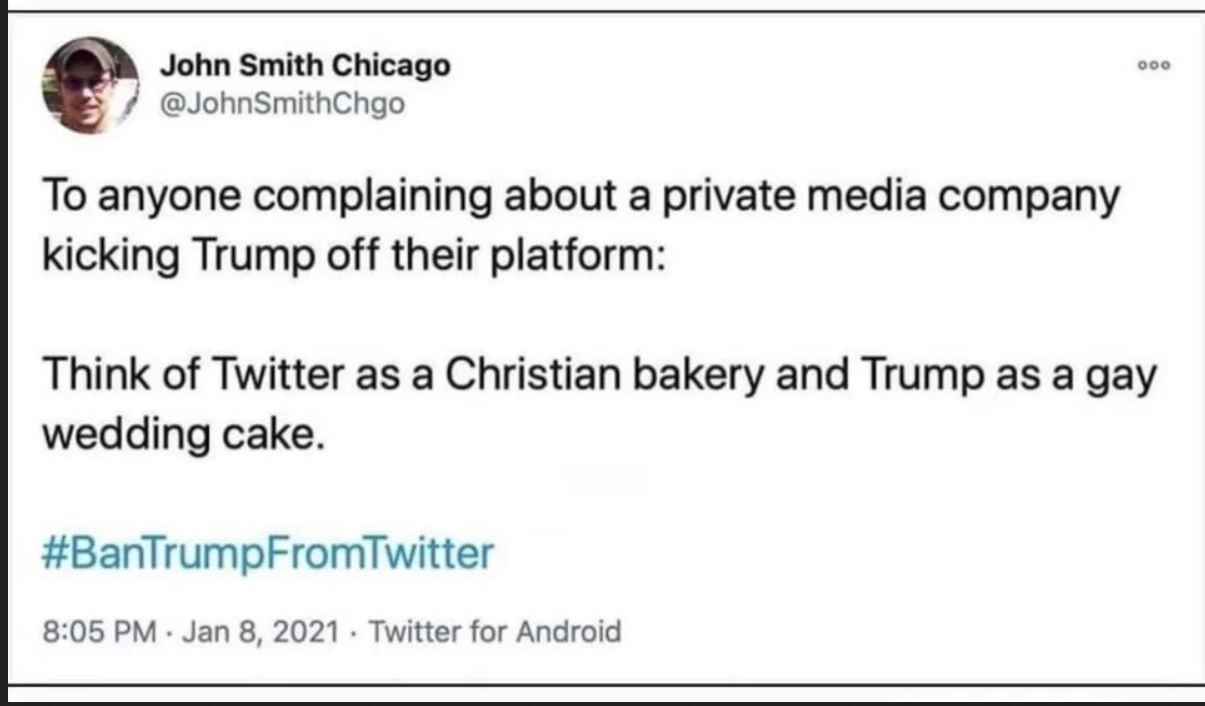This screenshot has width=1205, height=706.
Task: Open the #BanTrumpFromTwitter hashtag
Action: pyautogui.click(x=269, y=553)
